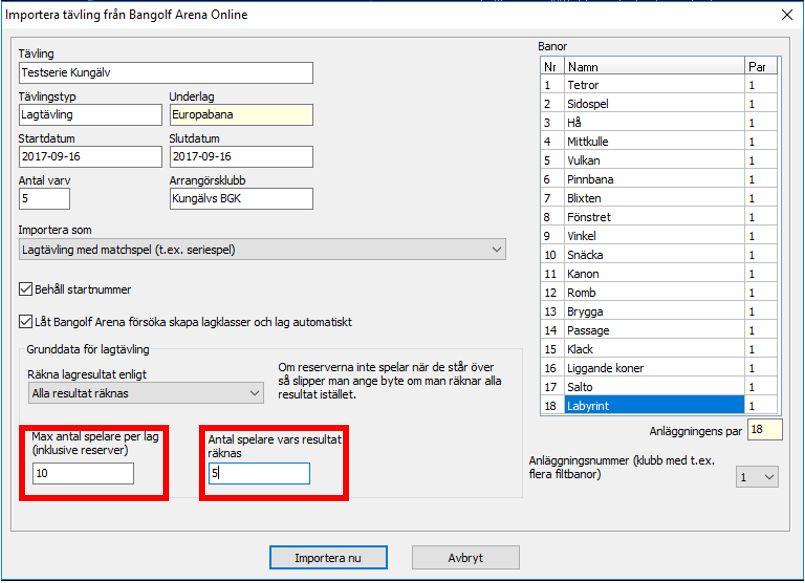This screenshot has width=805, height=583.
Task: Select the Klack row
Action: (659, 349)
